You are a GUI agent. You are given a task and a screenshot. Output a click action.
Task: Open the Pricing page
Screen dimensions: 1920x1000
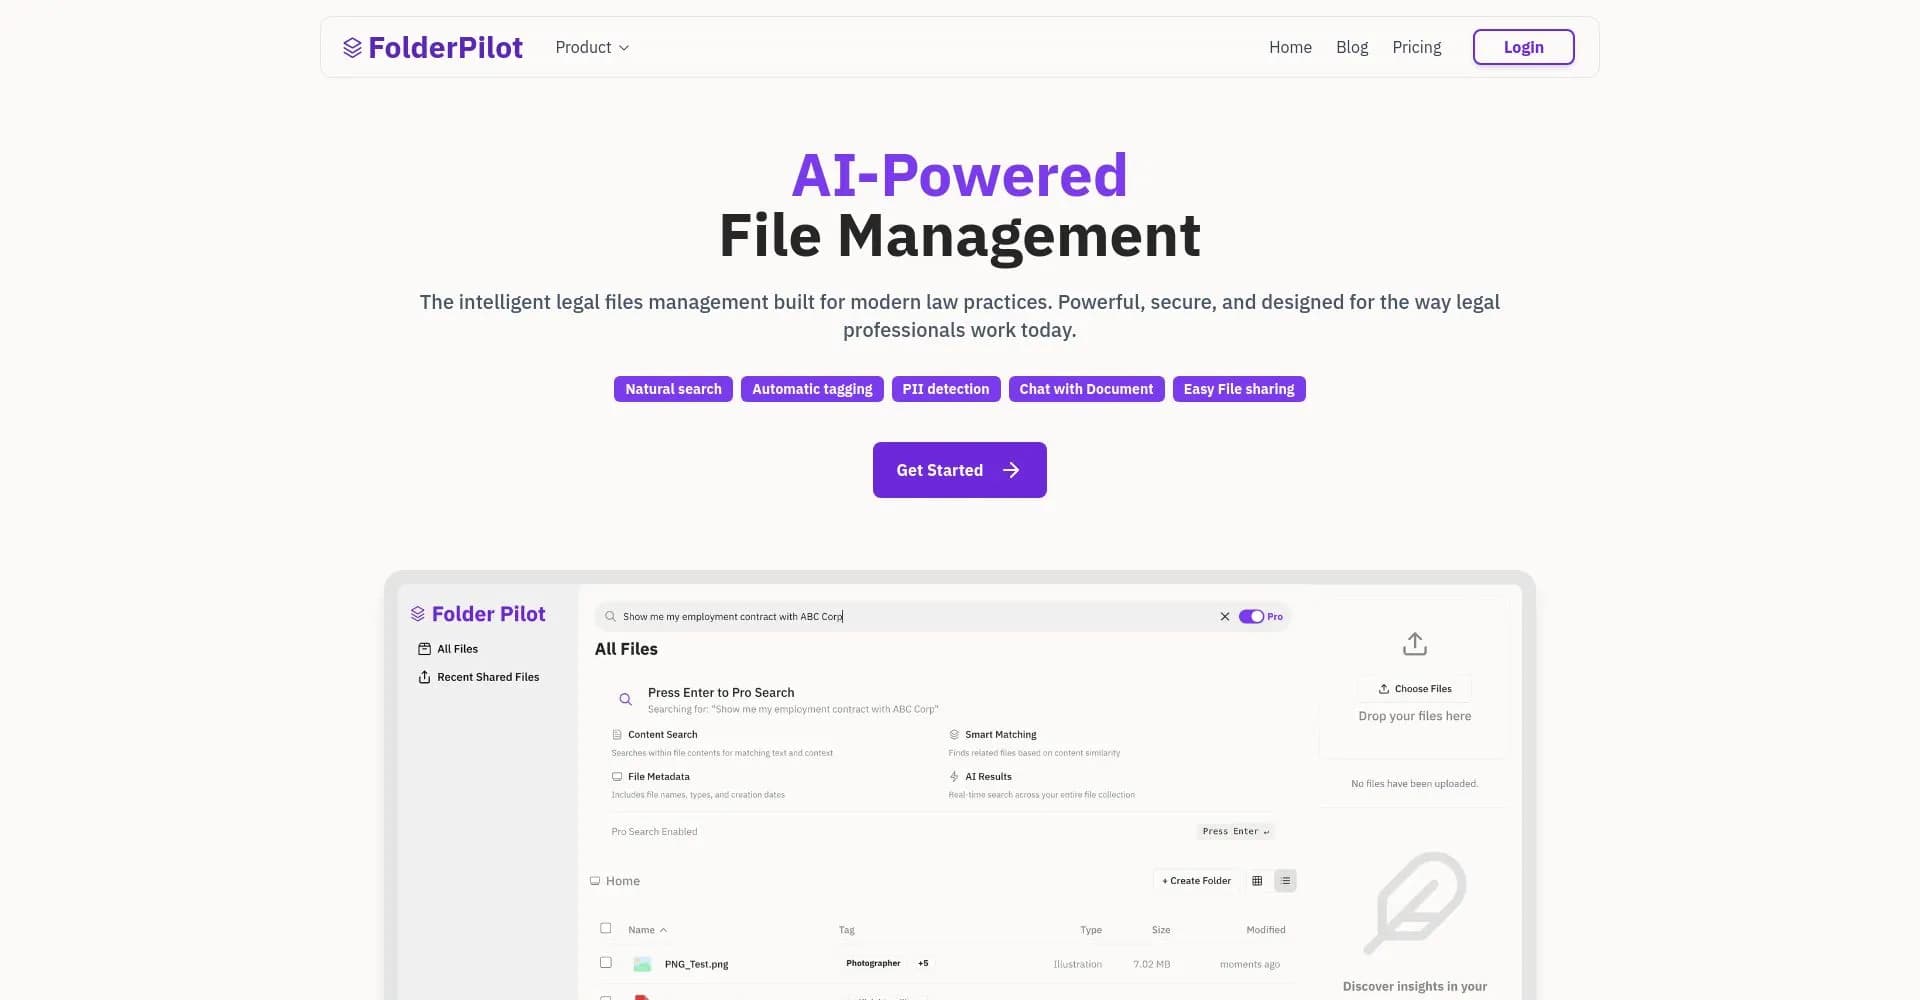click(1416, 47)
